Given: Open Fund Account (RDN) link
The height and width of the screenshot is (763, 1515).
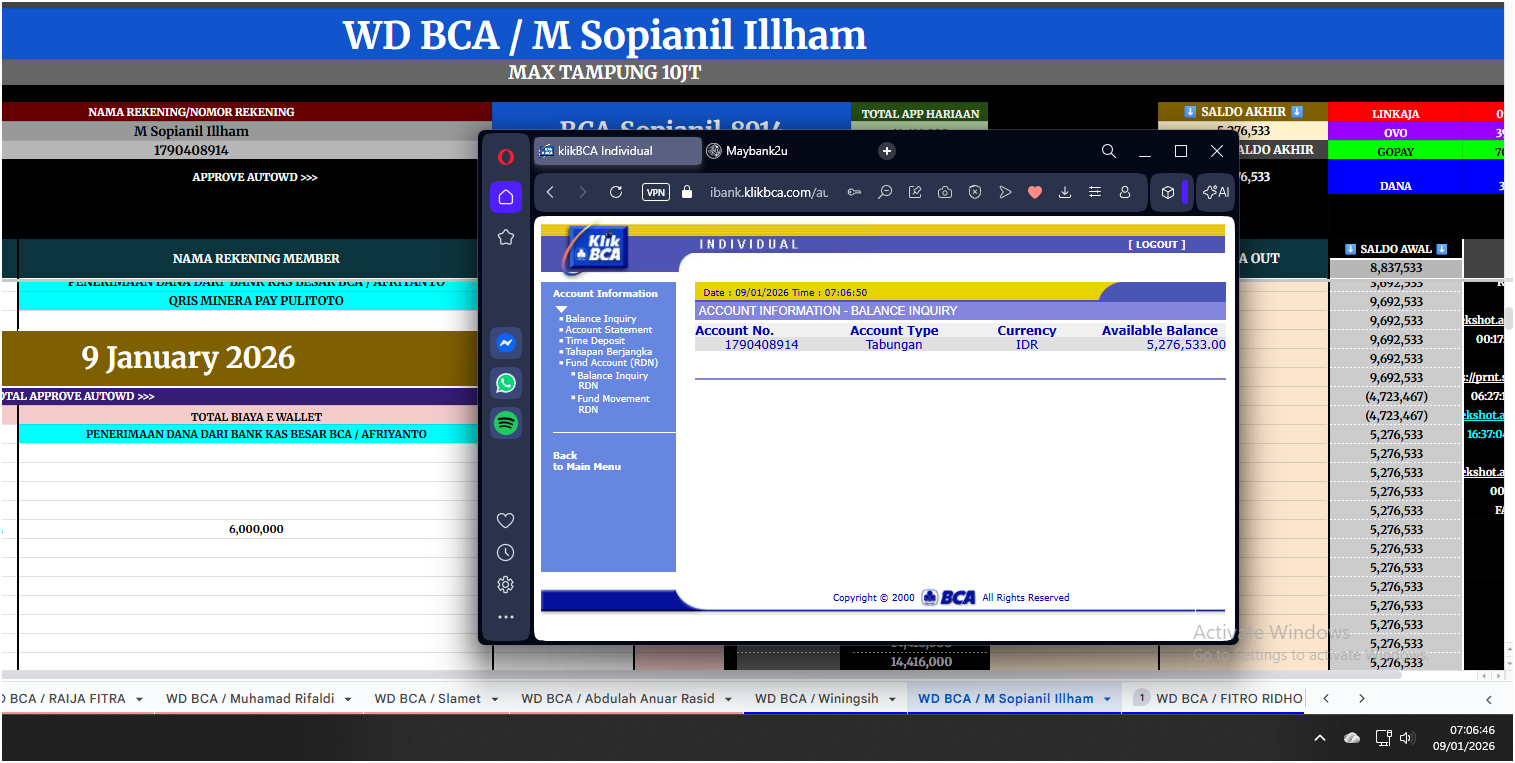Looking at the screenshot, I should coord(611,363).
